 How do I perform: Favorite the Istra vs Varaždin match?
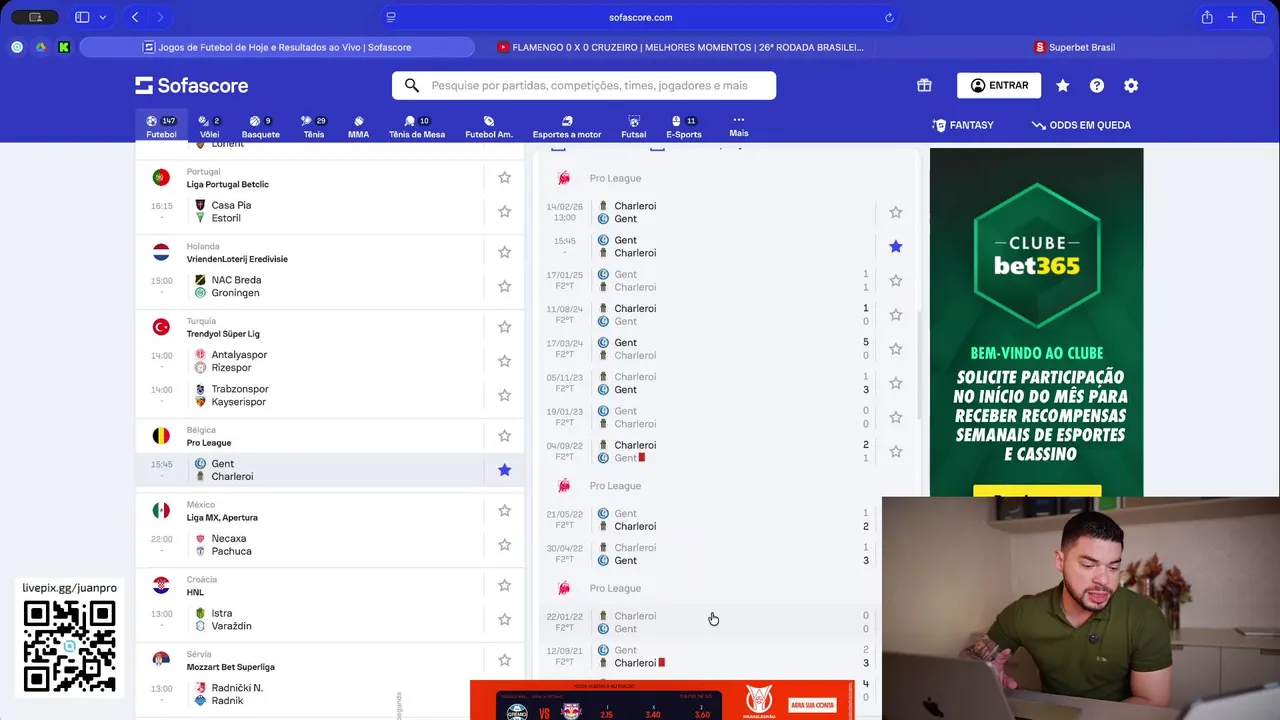tap(504, 619)
